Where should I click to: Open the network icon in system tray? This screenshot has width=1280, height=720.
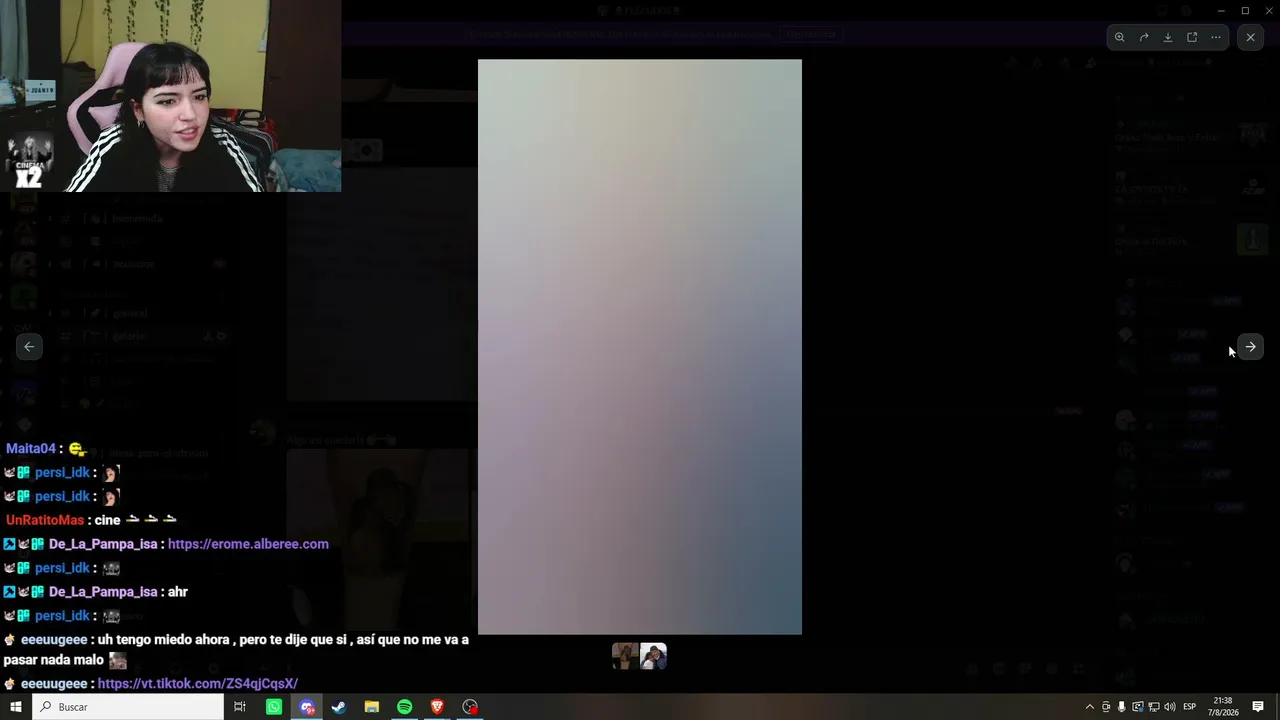pos(1154,707)
